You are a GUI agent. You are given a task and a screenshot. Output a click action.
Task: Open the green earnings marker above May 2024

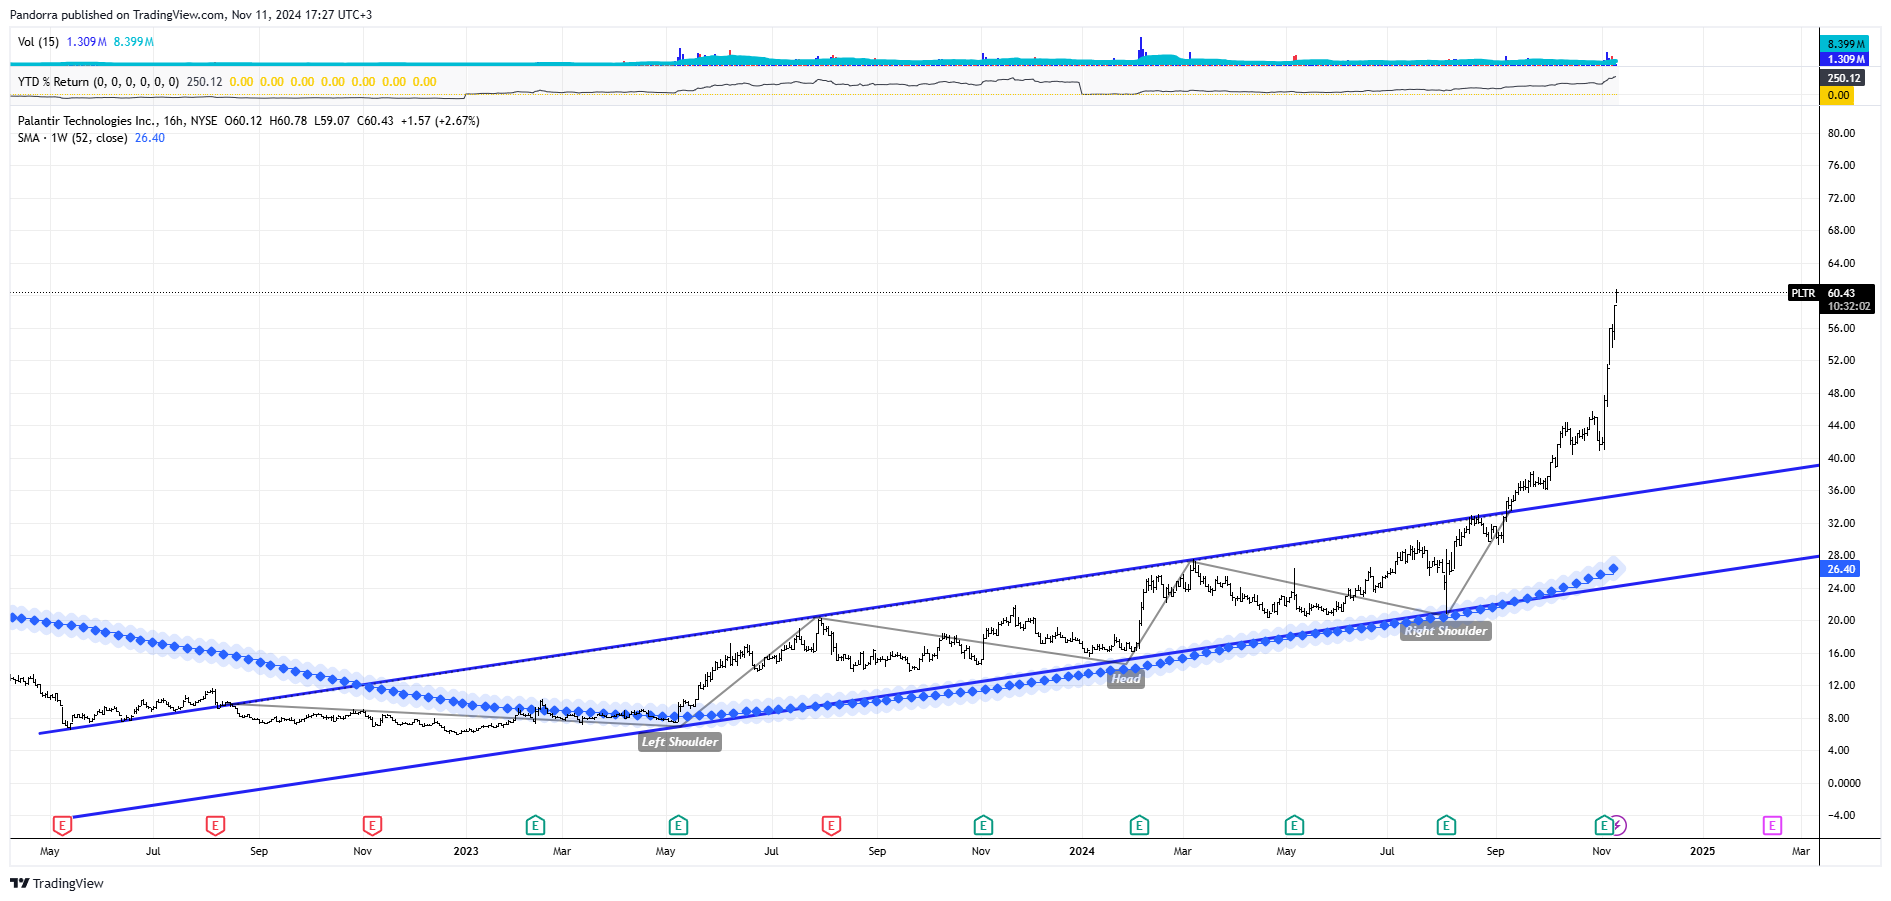(x=1294, y=825)
